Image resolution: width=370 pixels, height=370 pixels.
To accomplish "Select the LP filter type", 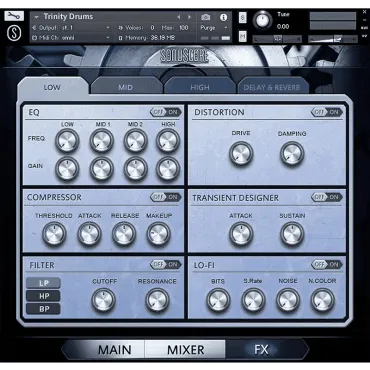I will point(44,283).
